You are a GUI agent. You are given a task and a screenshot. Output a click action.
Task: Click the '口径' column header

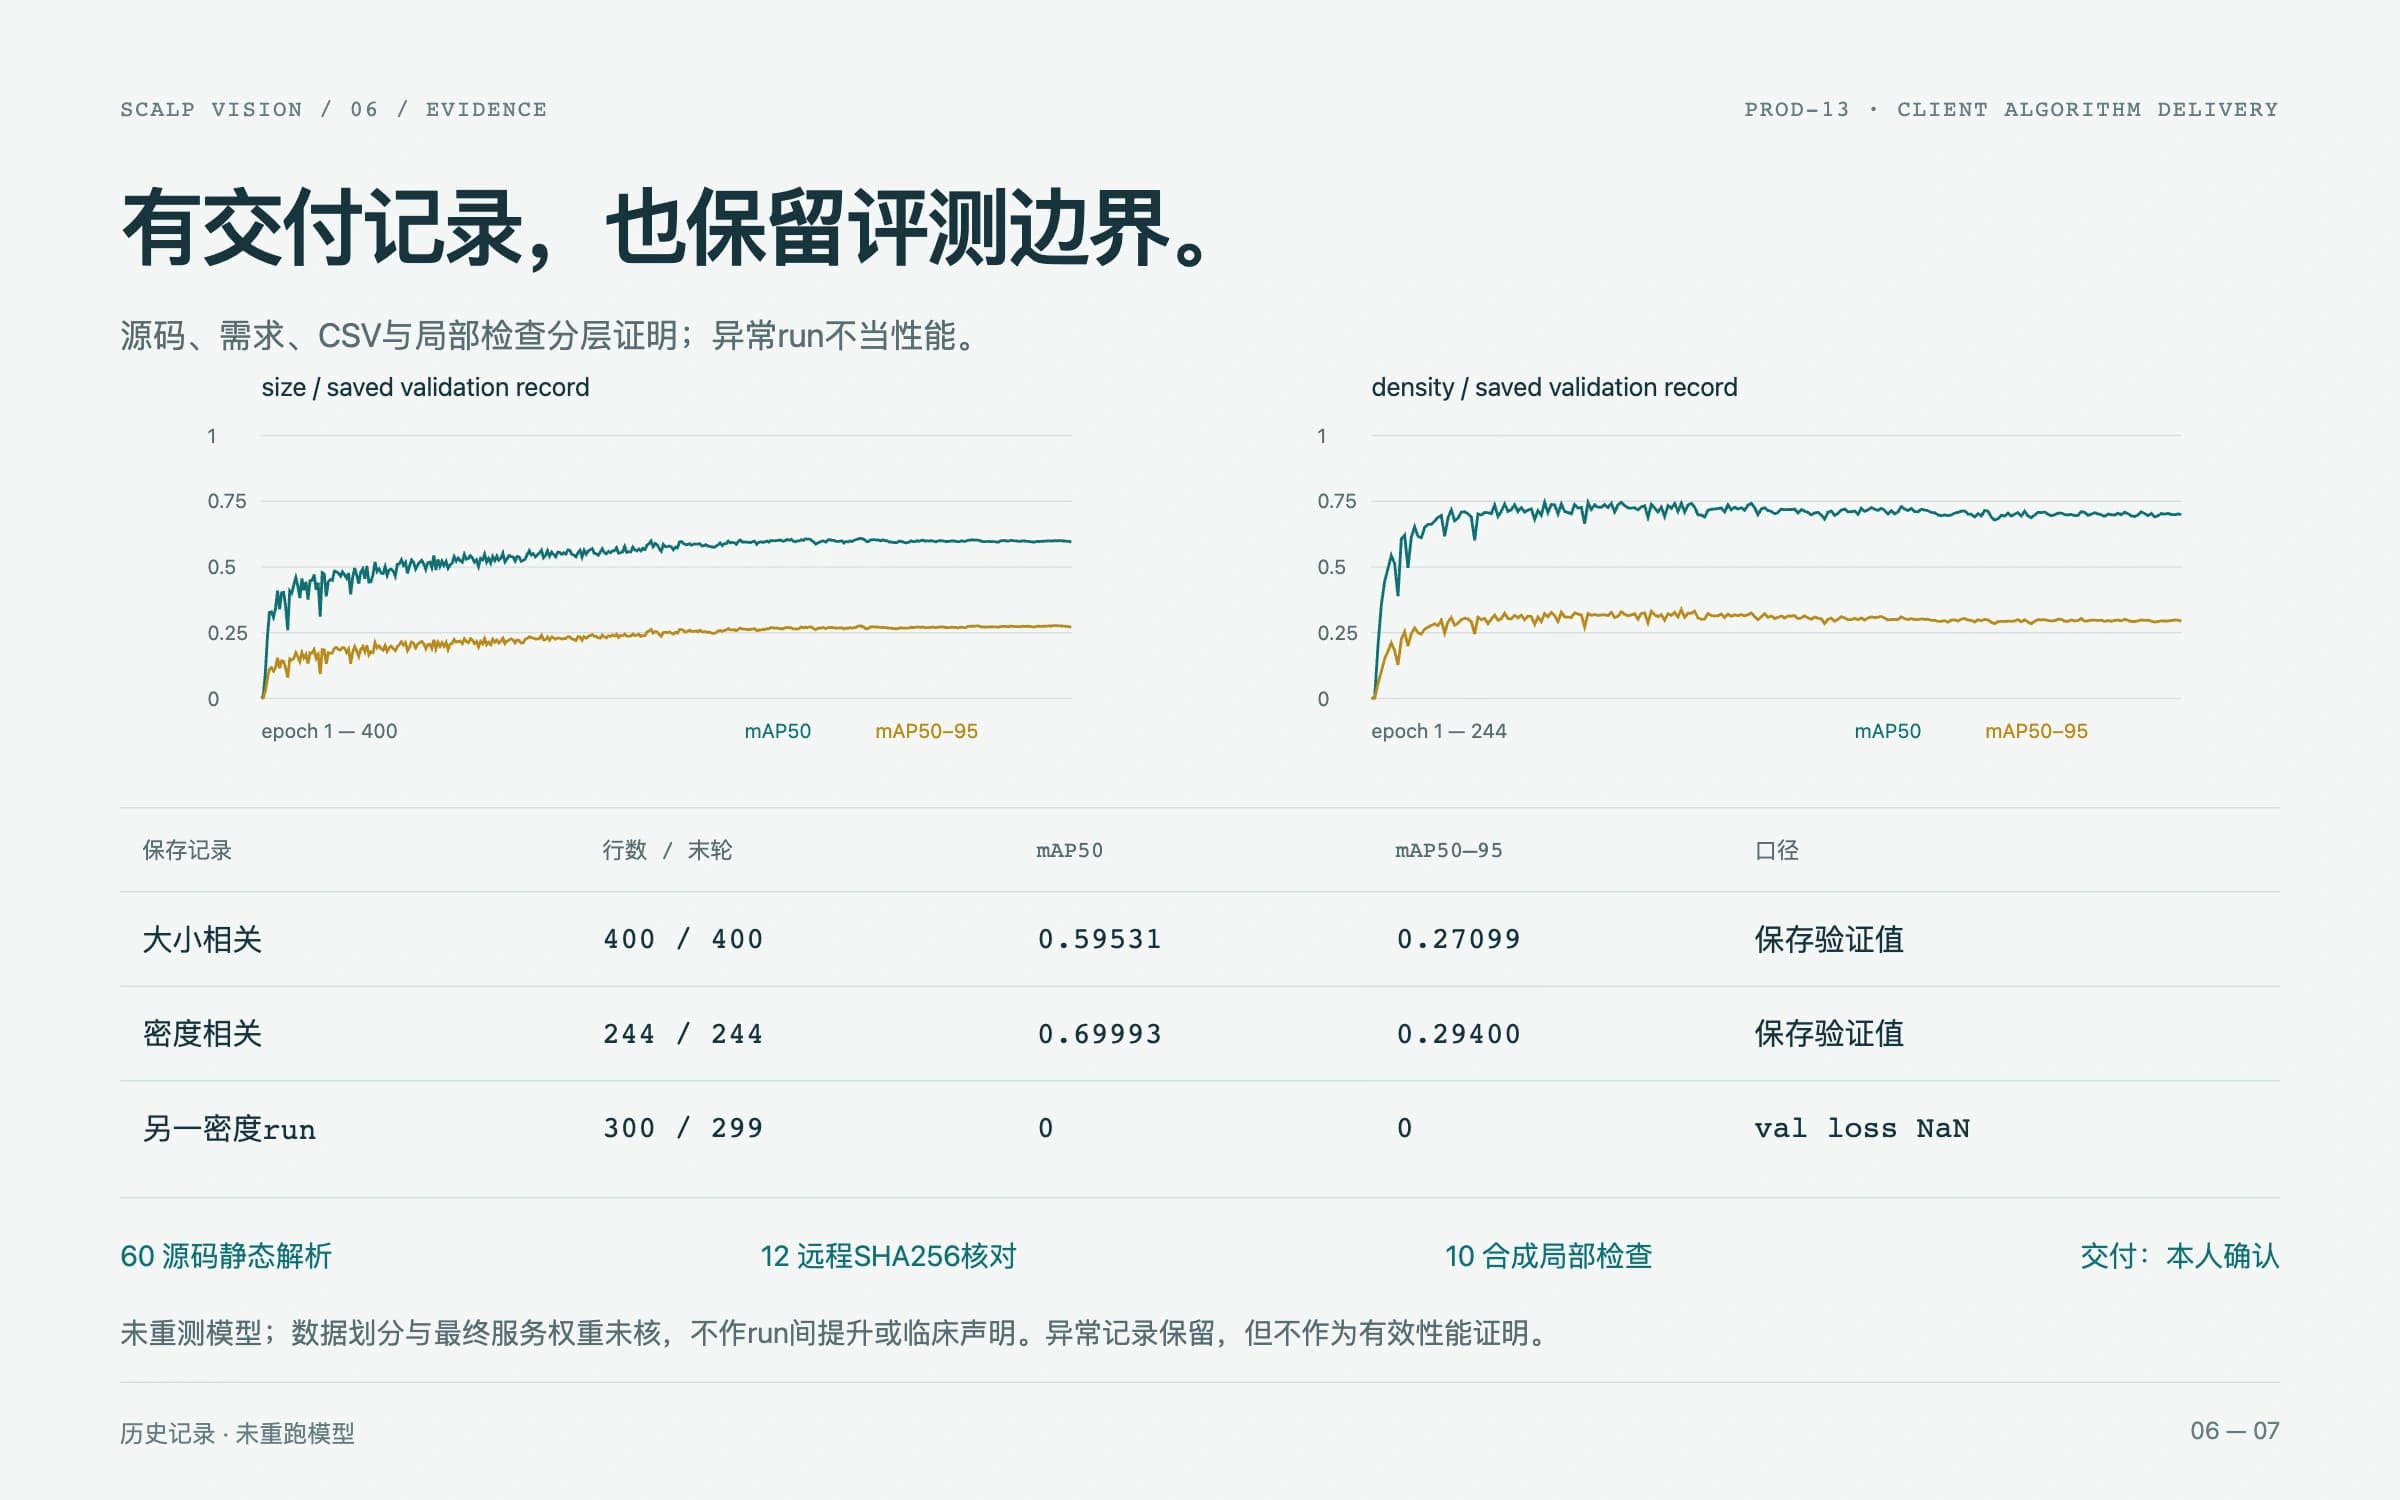pos(1777,850)
